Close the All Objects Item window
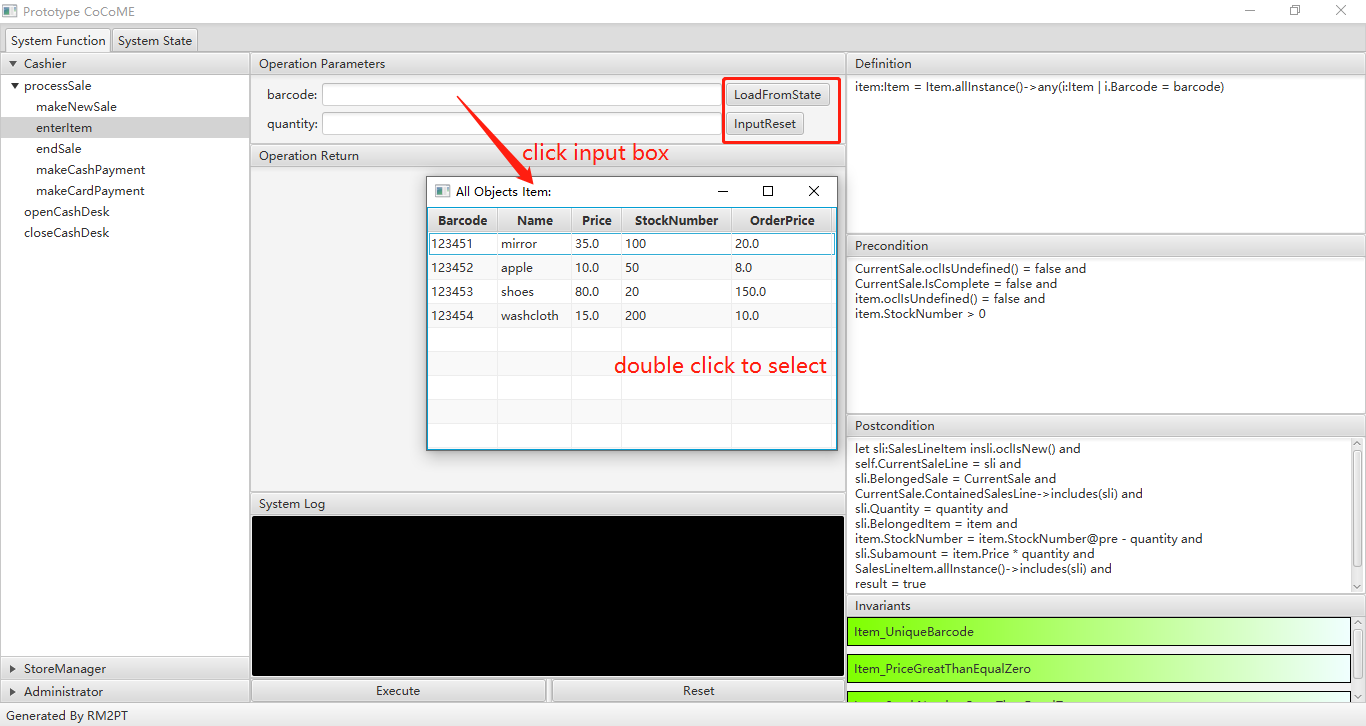This screenshot has width=1366, height=726. [x=814, y=191]
